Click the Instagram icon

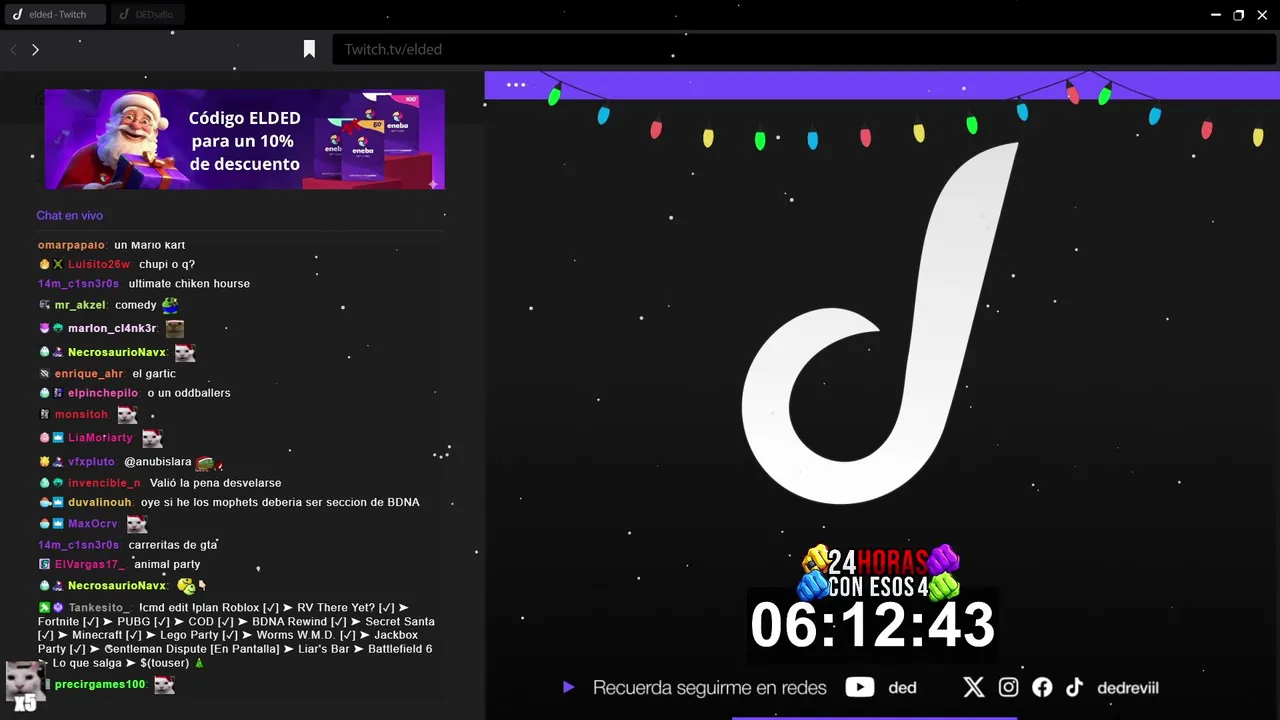(x=1008, y=687)
